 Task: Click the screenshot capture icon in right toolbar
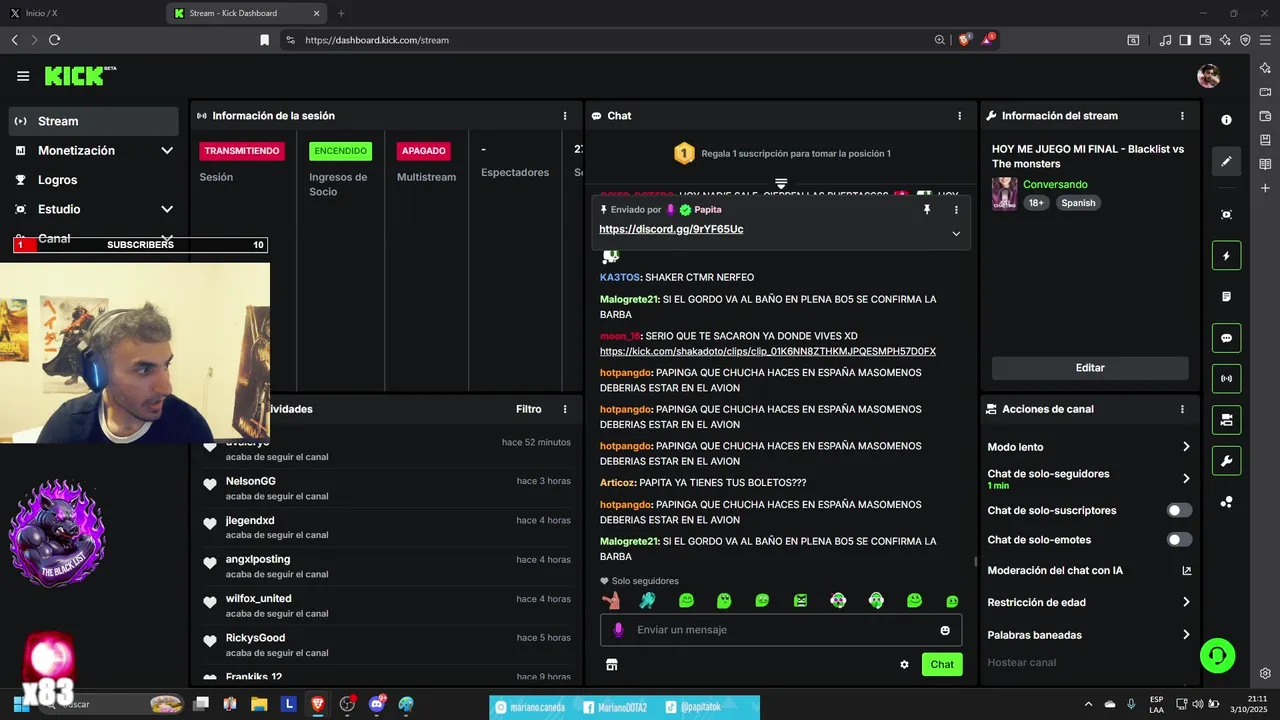point(1227,214)
